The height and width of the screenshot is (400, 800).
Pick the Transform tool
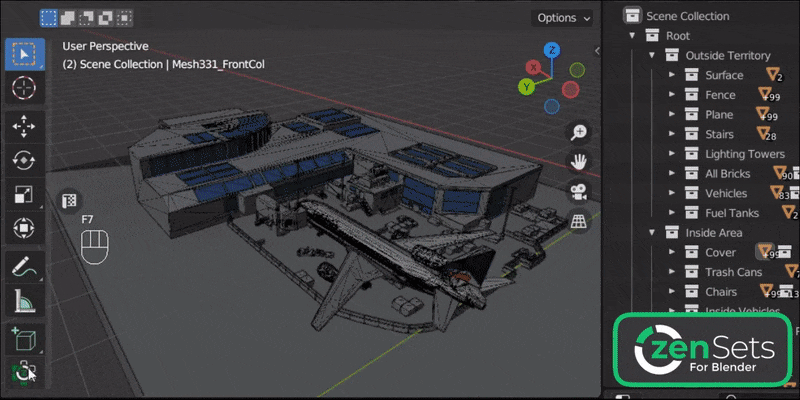[23, 228]
